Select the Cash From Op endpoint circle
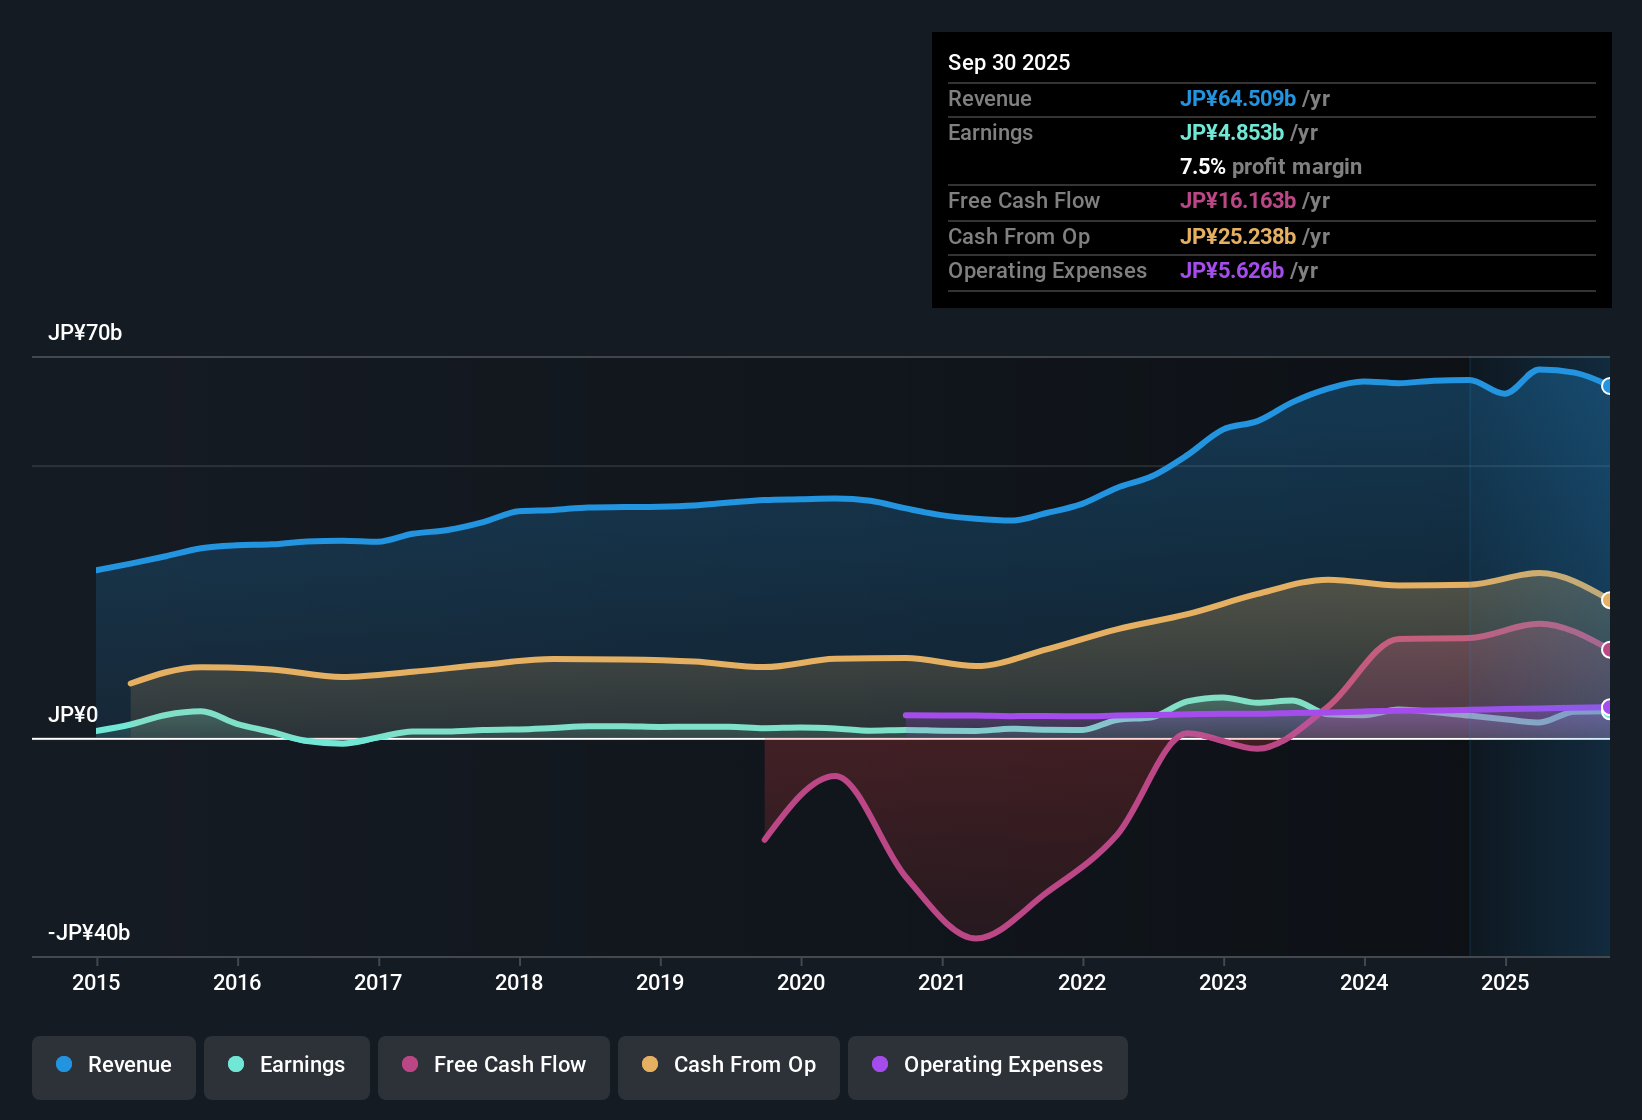The width and height of the screenshot is (1642, 1120). point(1608,600)
